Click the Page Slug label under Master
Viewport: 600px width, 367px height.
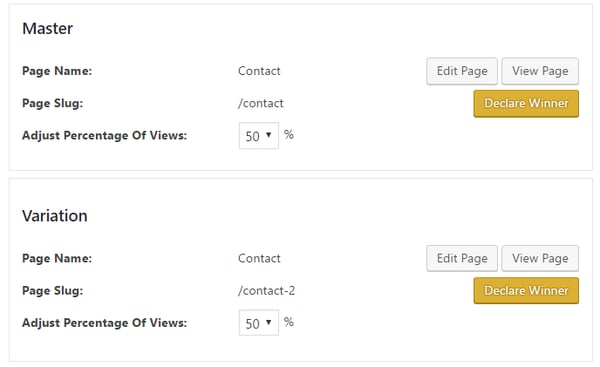click(52, 103)
